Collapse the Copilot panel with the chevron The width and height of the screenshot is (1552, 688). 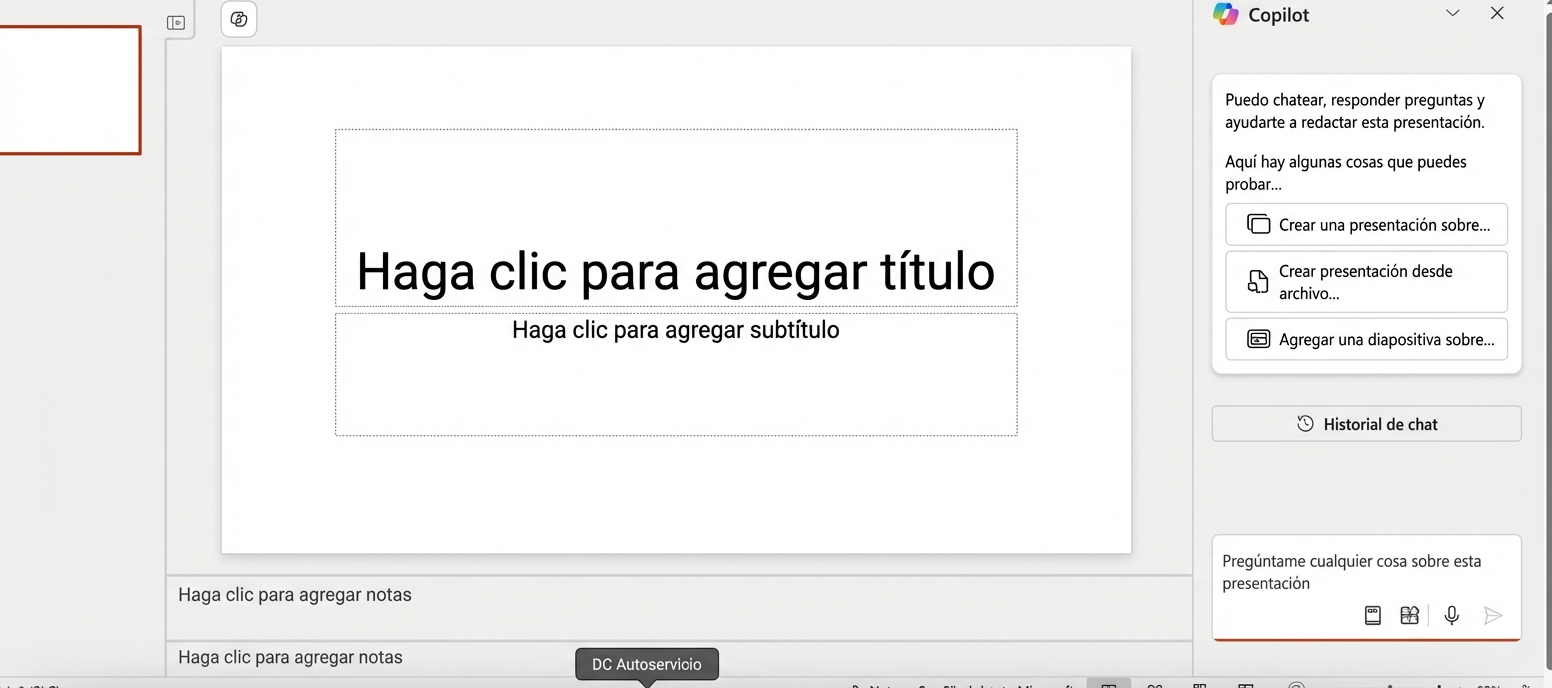[x=1451, y=13]
